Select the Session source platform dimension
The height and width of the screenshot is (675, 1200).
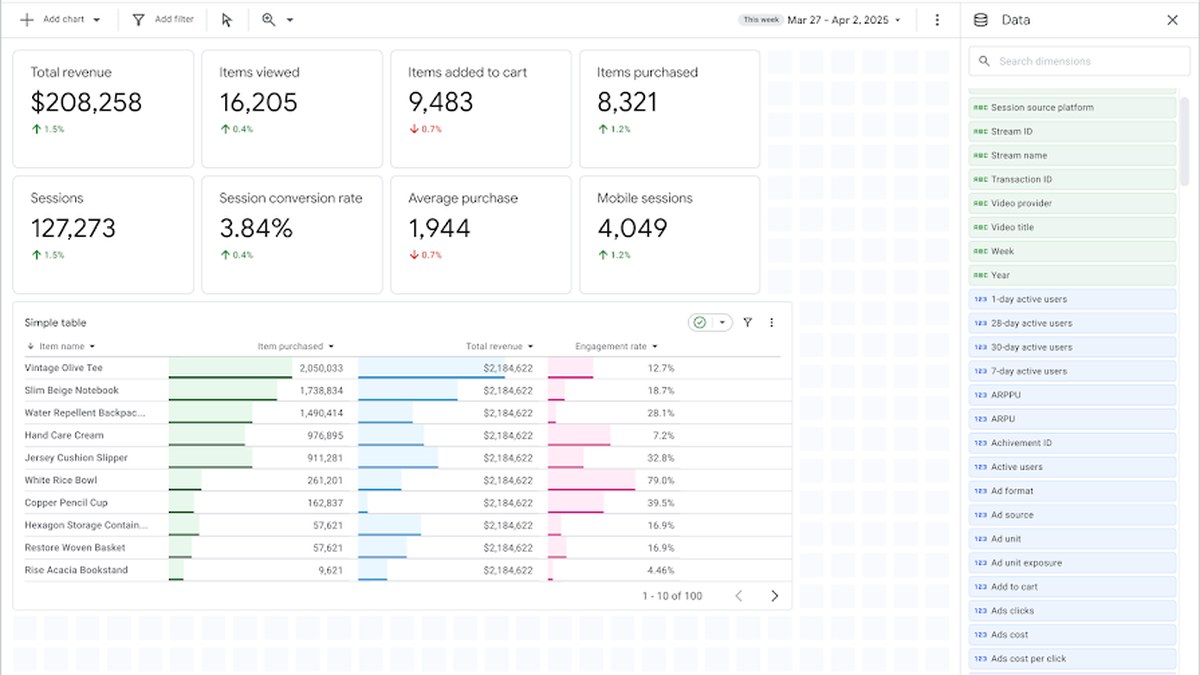[1073, 107]
